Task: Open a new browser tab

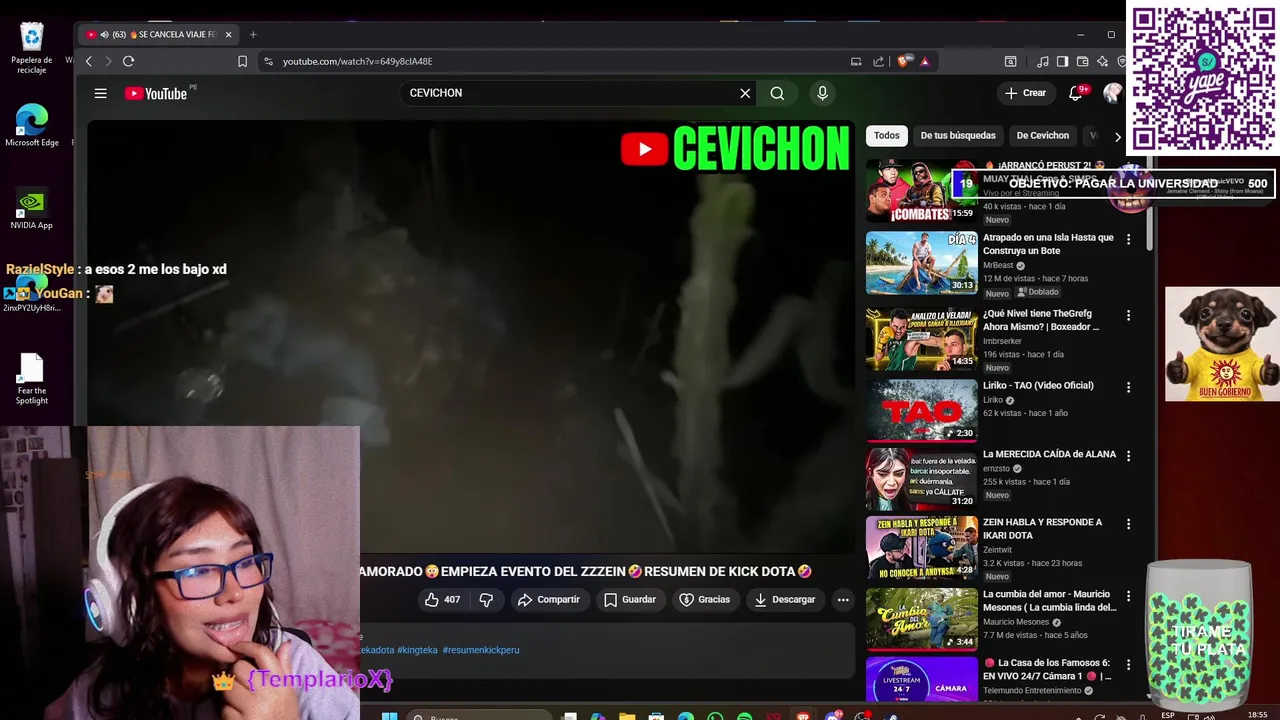Action: pos(253,34)
